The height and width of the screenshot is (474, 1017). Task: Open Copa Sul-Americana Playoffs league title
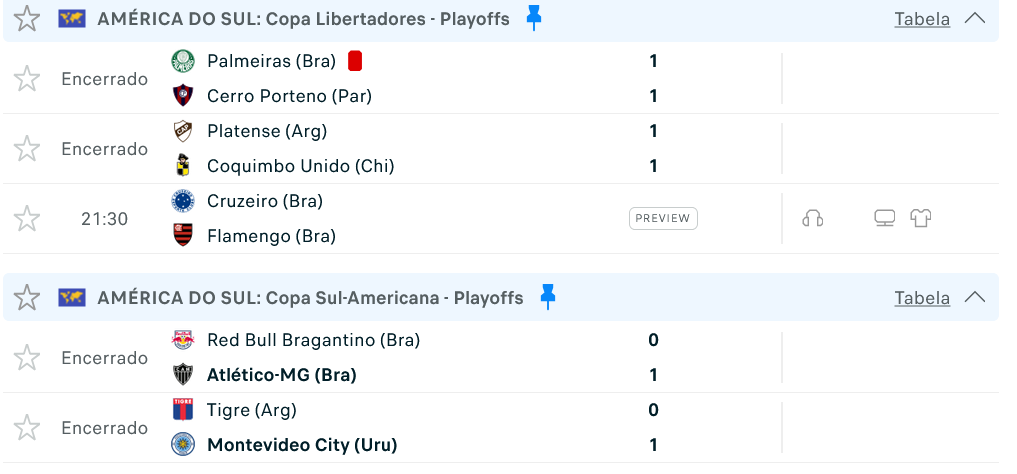click(x=310, y=298)
